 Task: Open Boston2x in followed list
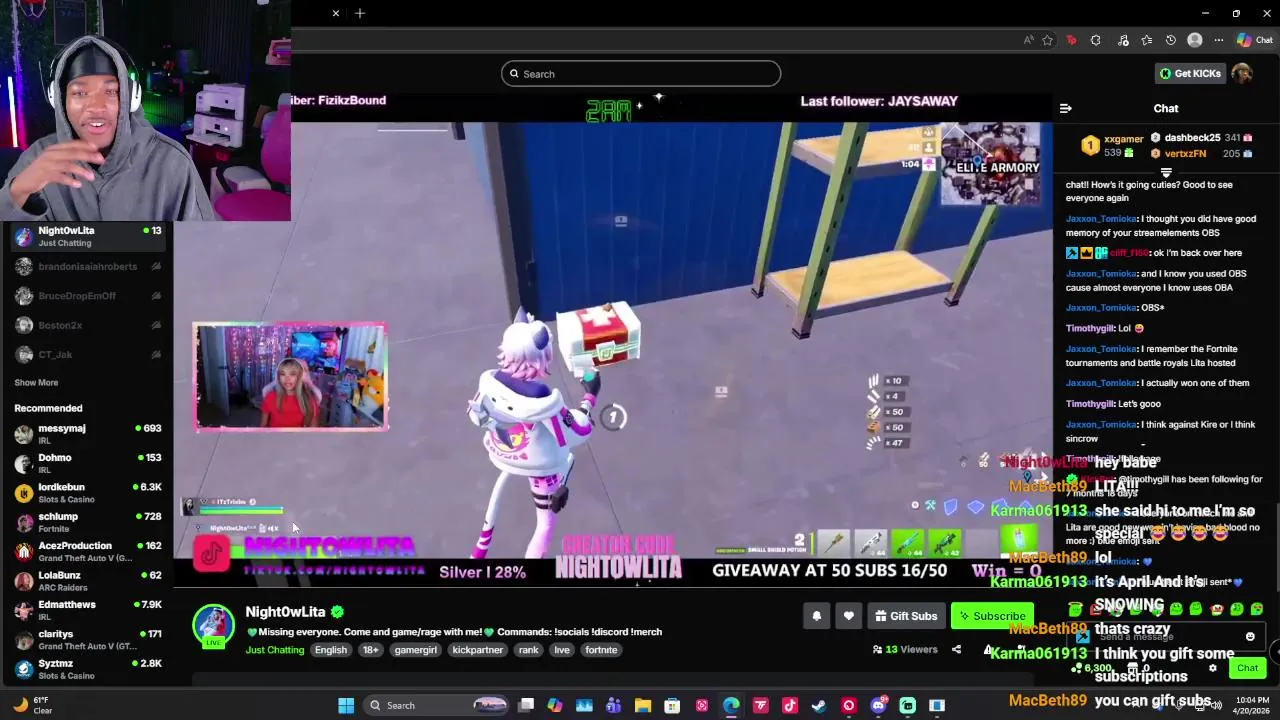(x=87, y=325)
